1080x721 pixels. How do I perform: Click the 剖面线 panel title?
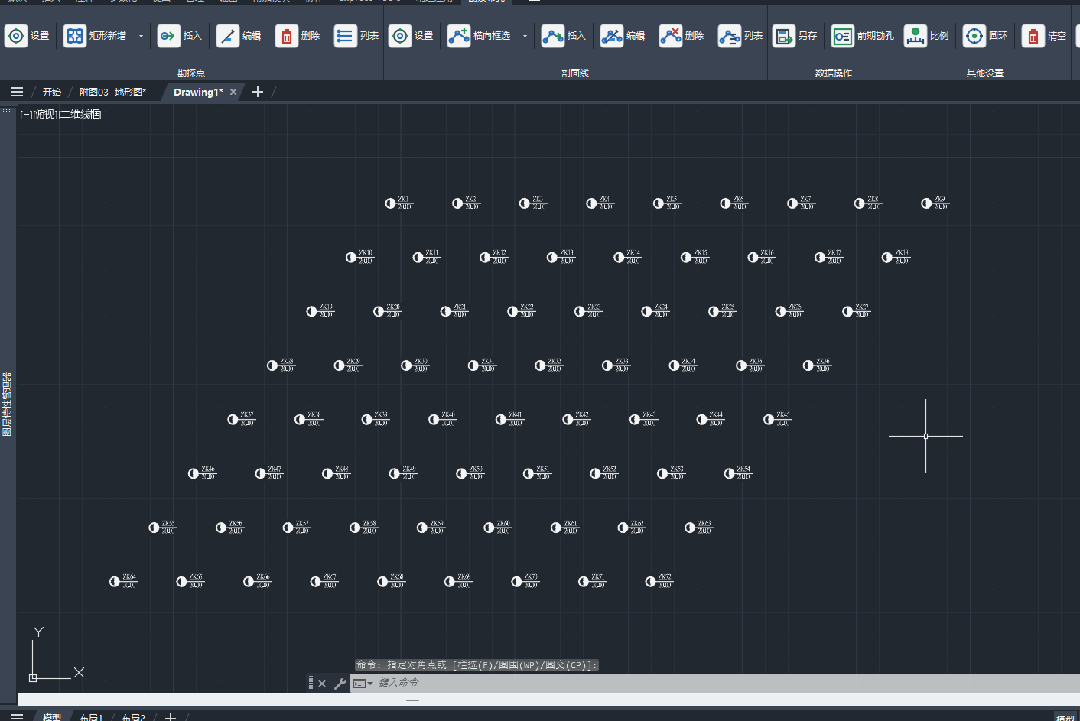coord(575,72)
